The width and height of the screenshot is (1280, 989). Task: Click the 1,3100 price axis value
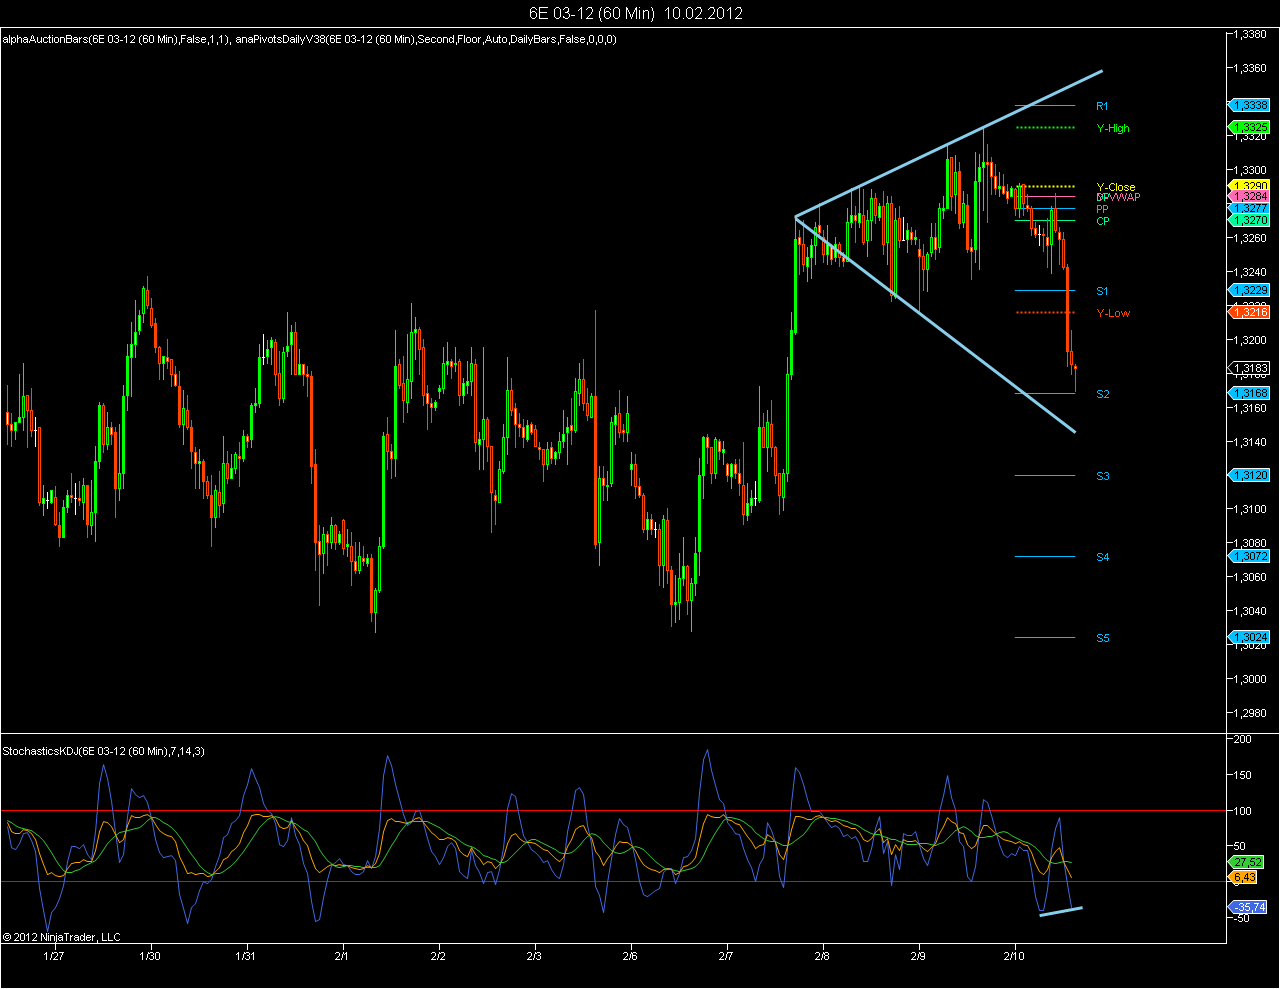click(x=1251, y=509)
